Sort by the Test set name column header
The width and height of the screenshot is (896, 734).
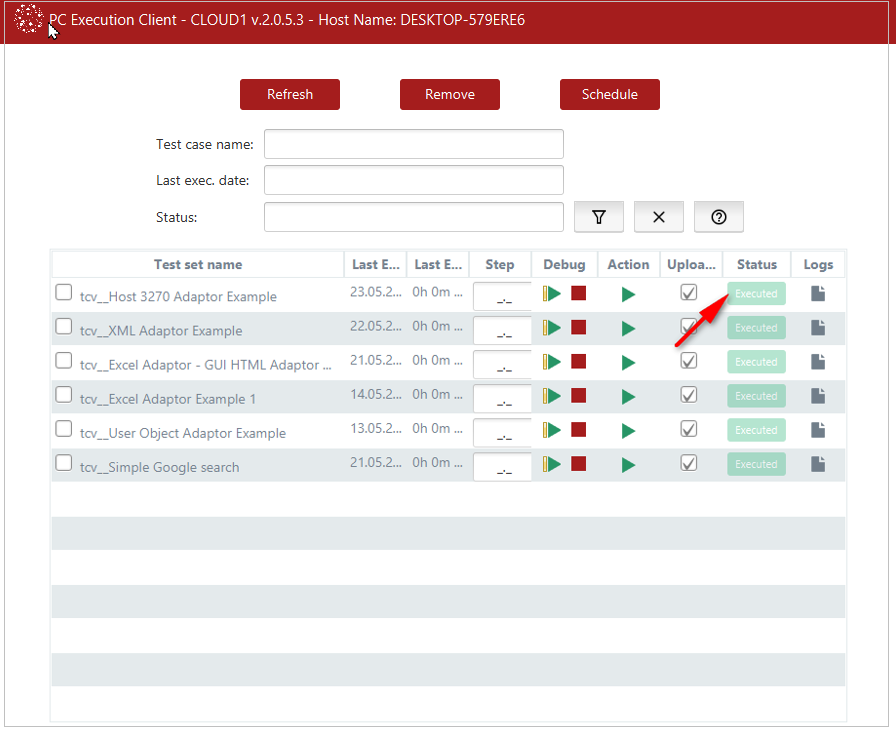[x=198, y=265]
